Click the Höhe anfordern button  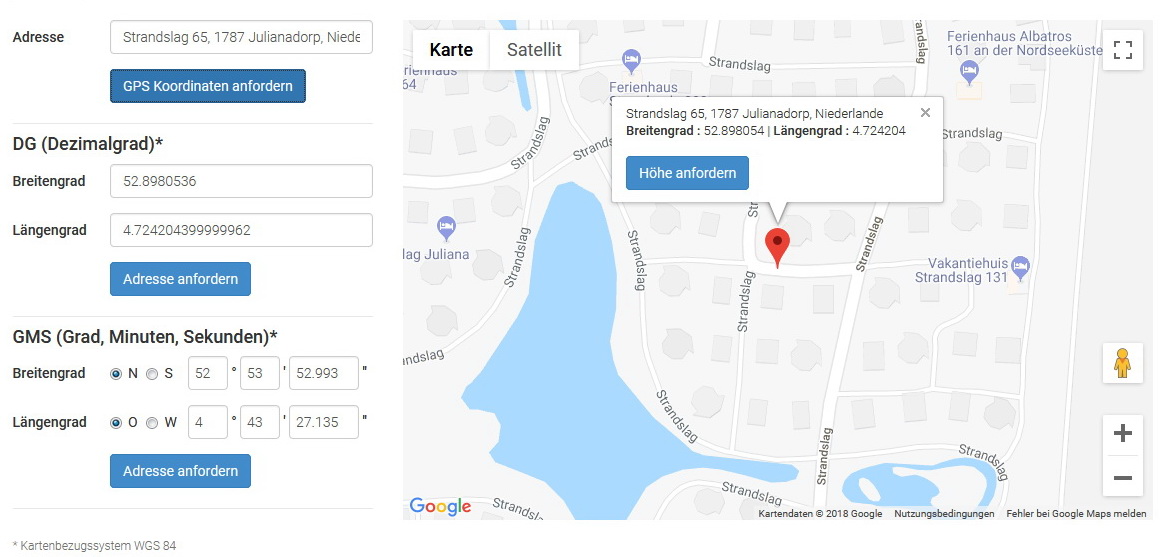(687, 173)
